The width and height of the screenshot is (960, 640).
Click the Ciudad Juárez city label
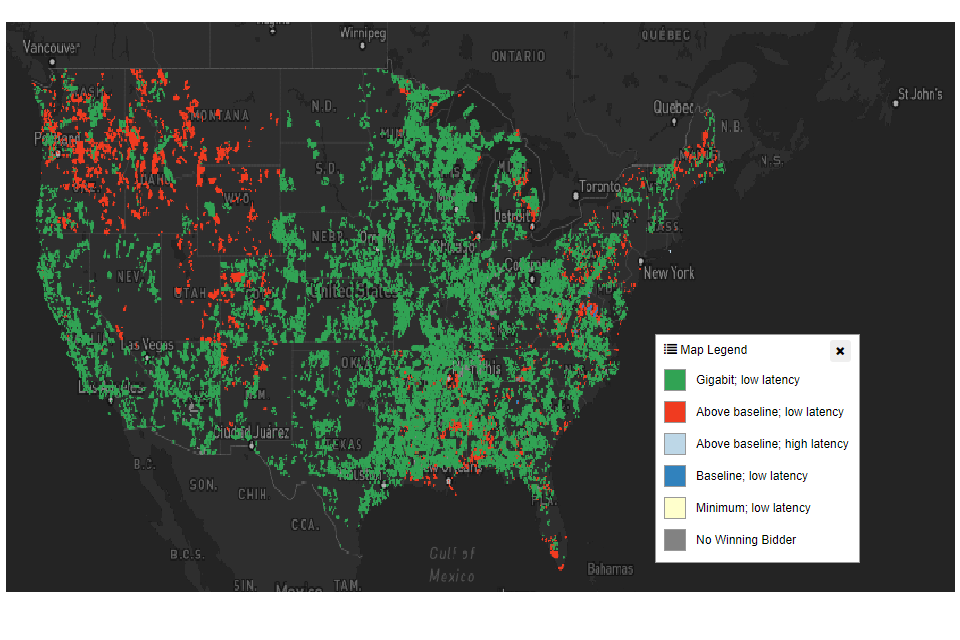(251, 433)
